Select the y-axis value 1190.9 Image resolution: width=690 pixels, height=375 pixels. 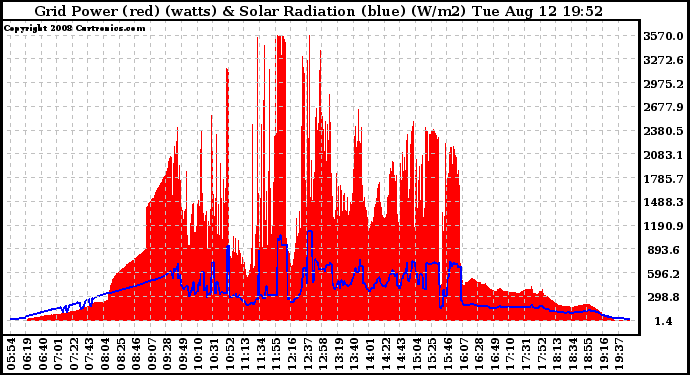point(663,226)
